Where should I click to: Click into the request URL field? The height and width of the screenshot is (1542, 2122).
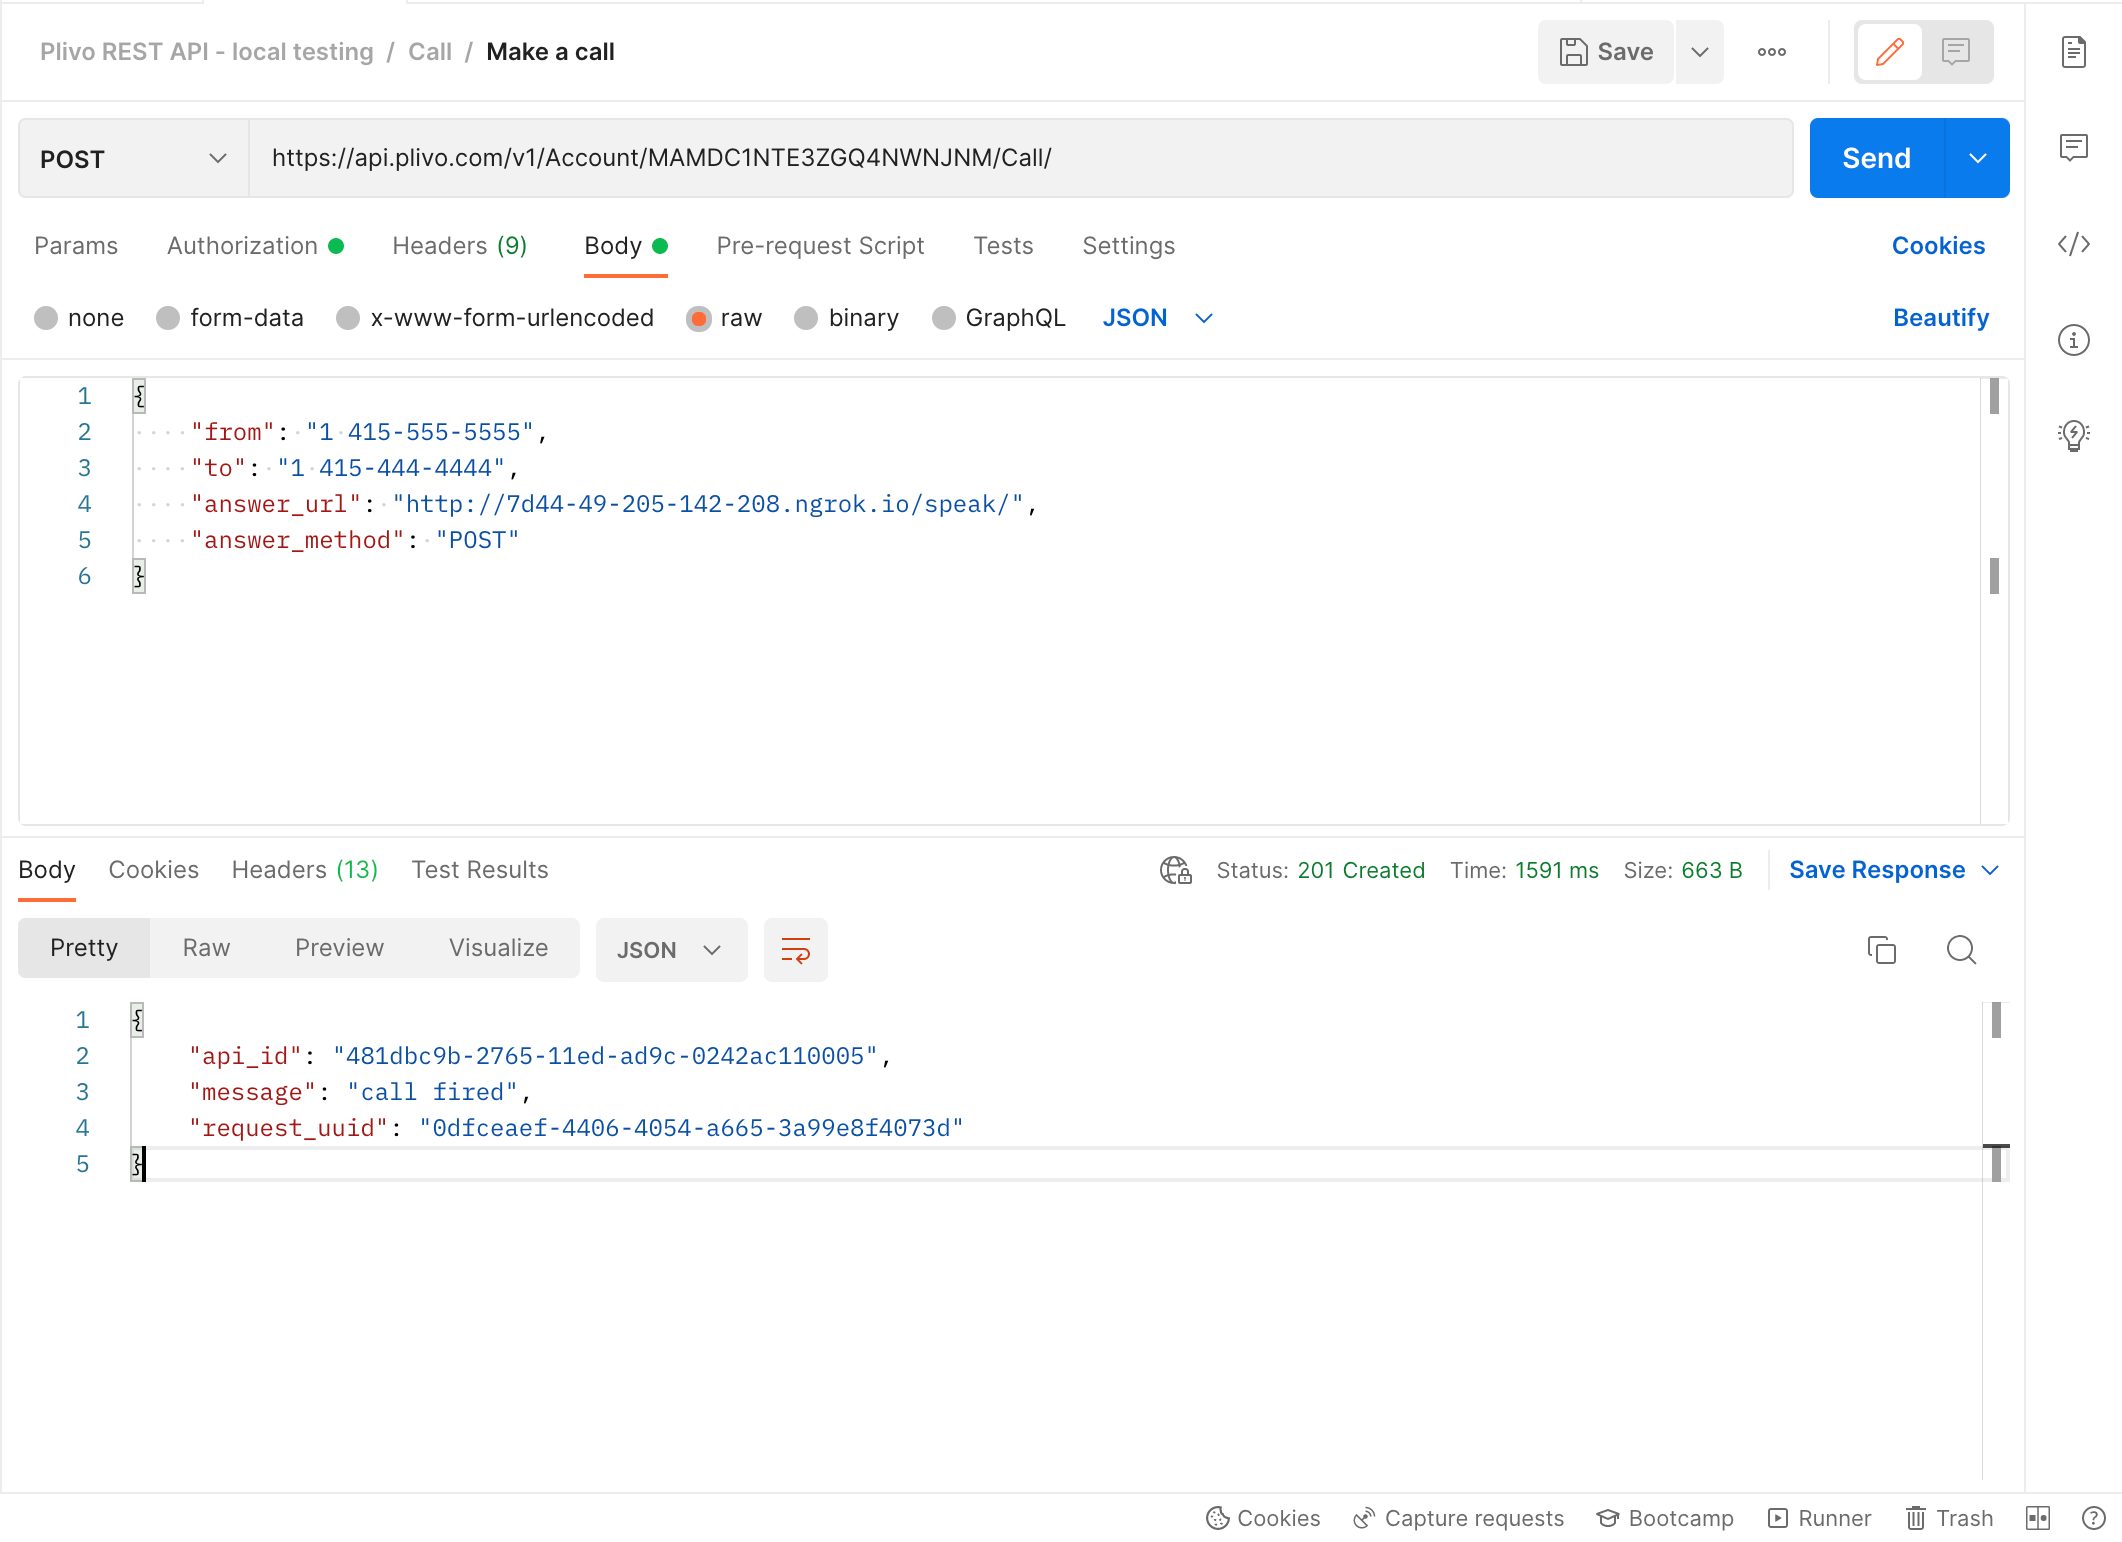click(x=1020, y=158)
